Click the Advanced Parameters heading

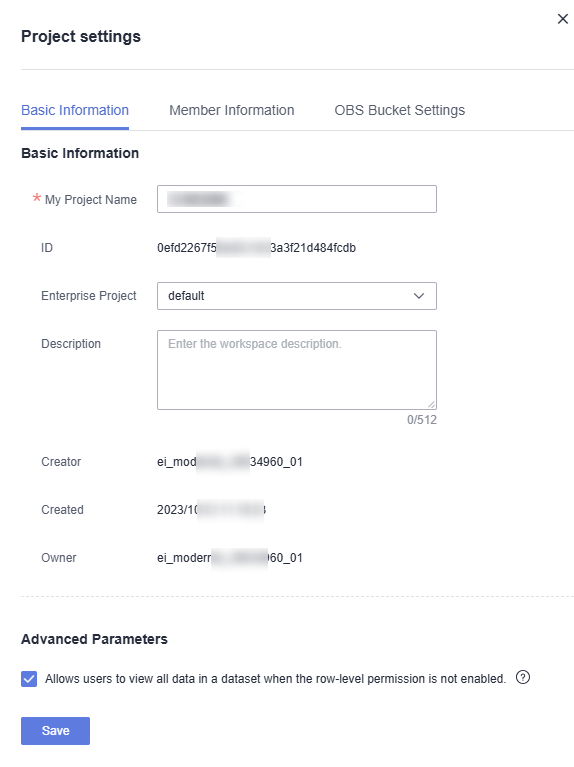coord(94,639)
